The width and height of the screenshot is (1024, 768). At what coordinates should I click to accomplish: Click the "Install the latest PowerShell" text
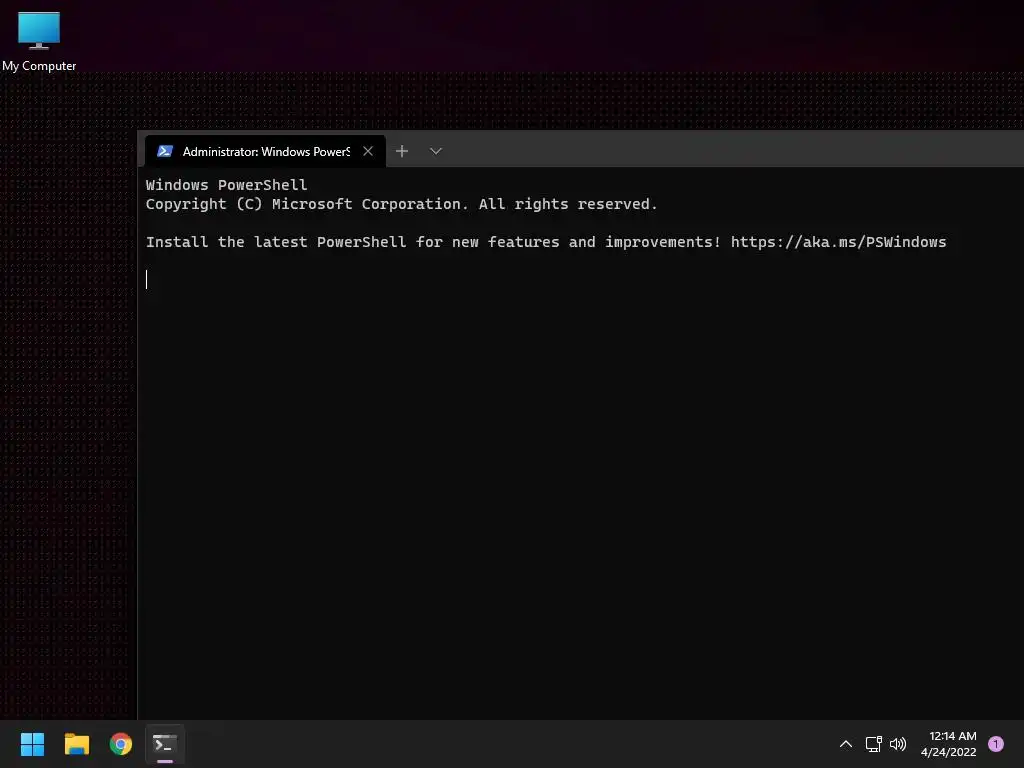point(276,242)
